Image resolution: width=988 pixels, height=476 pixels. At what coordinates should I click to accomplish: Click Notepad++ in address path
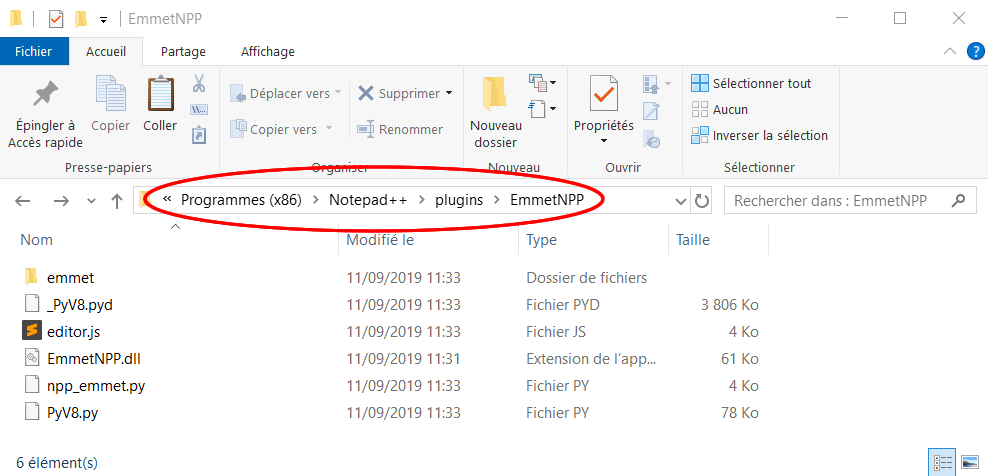tap(368, 200)
